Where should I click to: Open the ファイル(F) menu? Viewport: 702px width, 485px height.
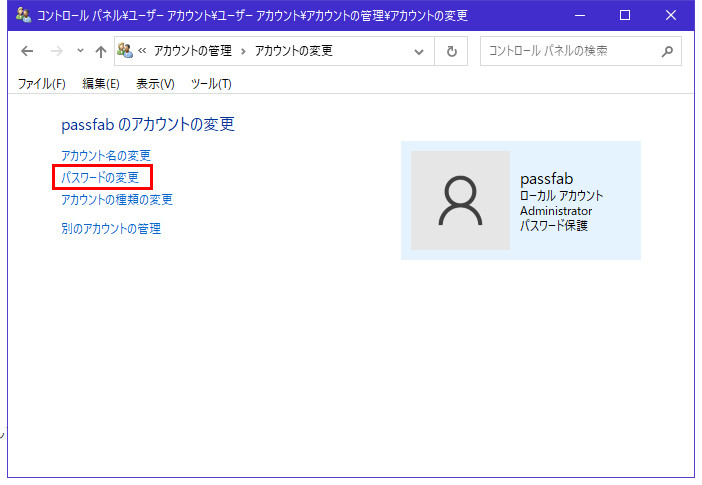[41, 83]
